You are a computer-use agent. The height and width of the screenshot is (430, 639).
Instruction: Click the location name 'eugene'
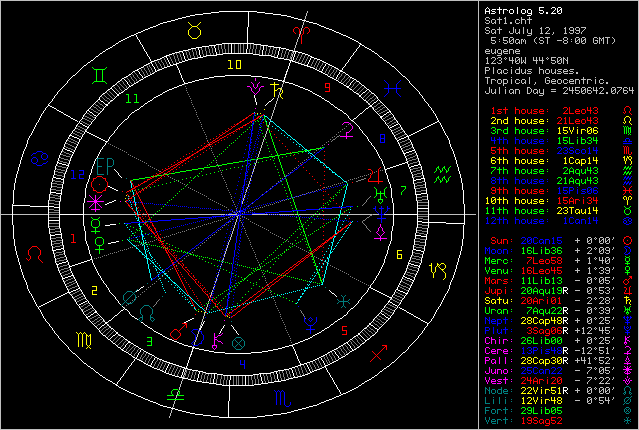coord(502,51)
